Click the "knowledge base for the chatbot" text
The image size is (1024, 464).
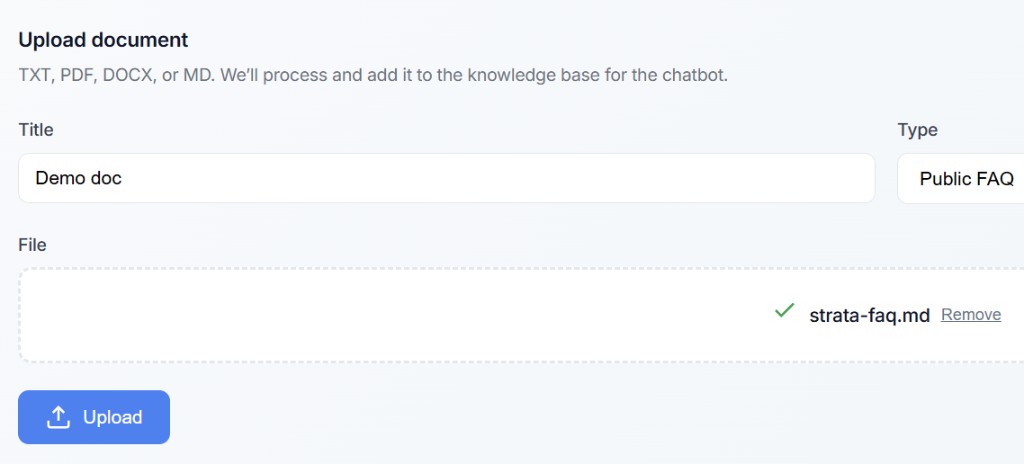(612, 75)
